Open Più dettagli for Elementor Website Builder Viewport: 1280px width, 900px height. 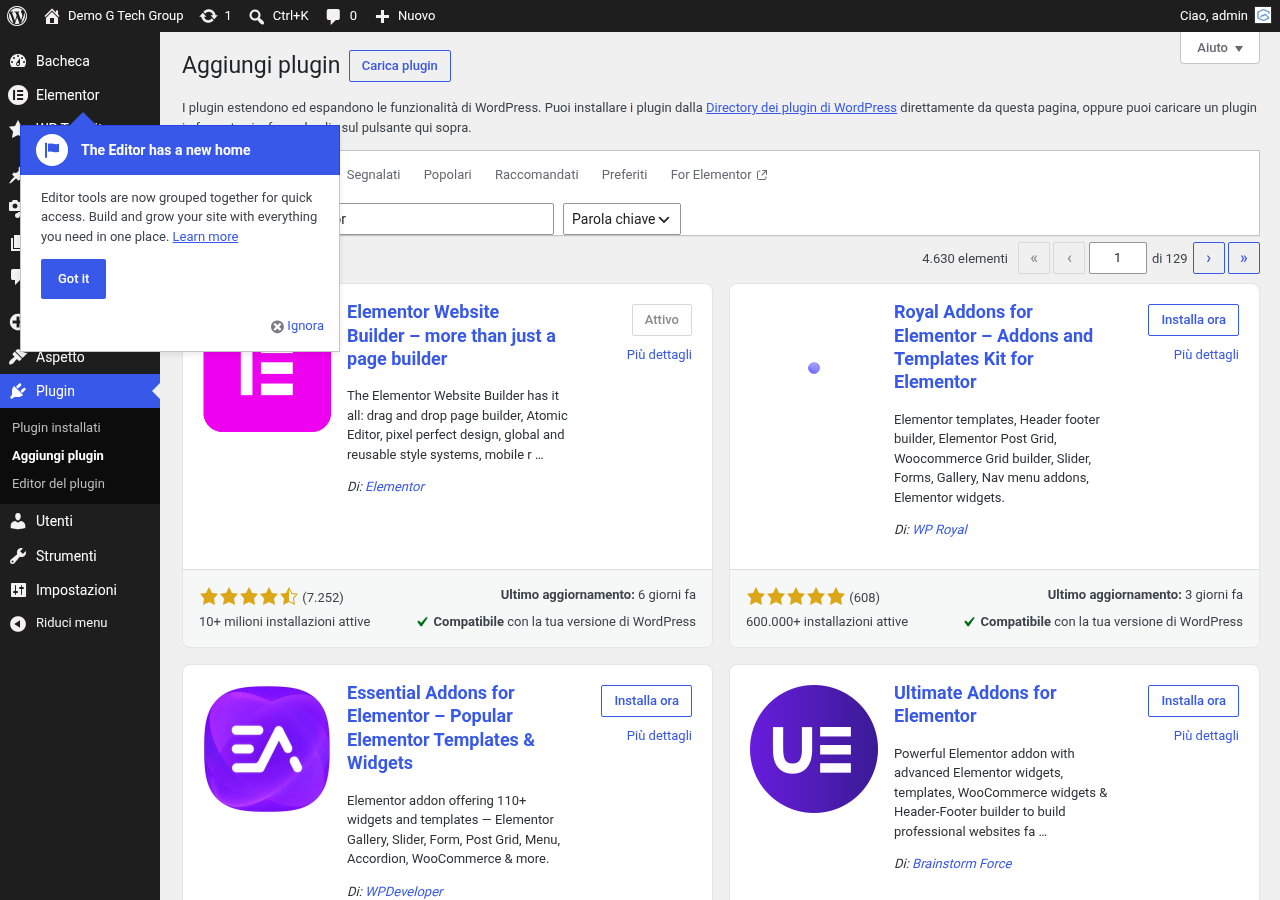click(x=659, y=355)
